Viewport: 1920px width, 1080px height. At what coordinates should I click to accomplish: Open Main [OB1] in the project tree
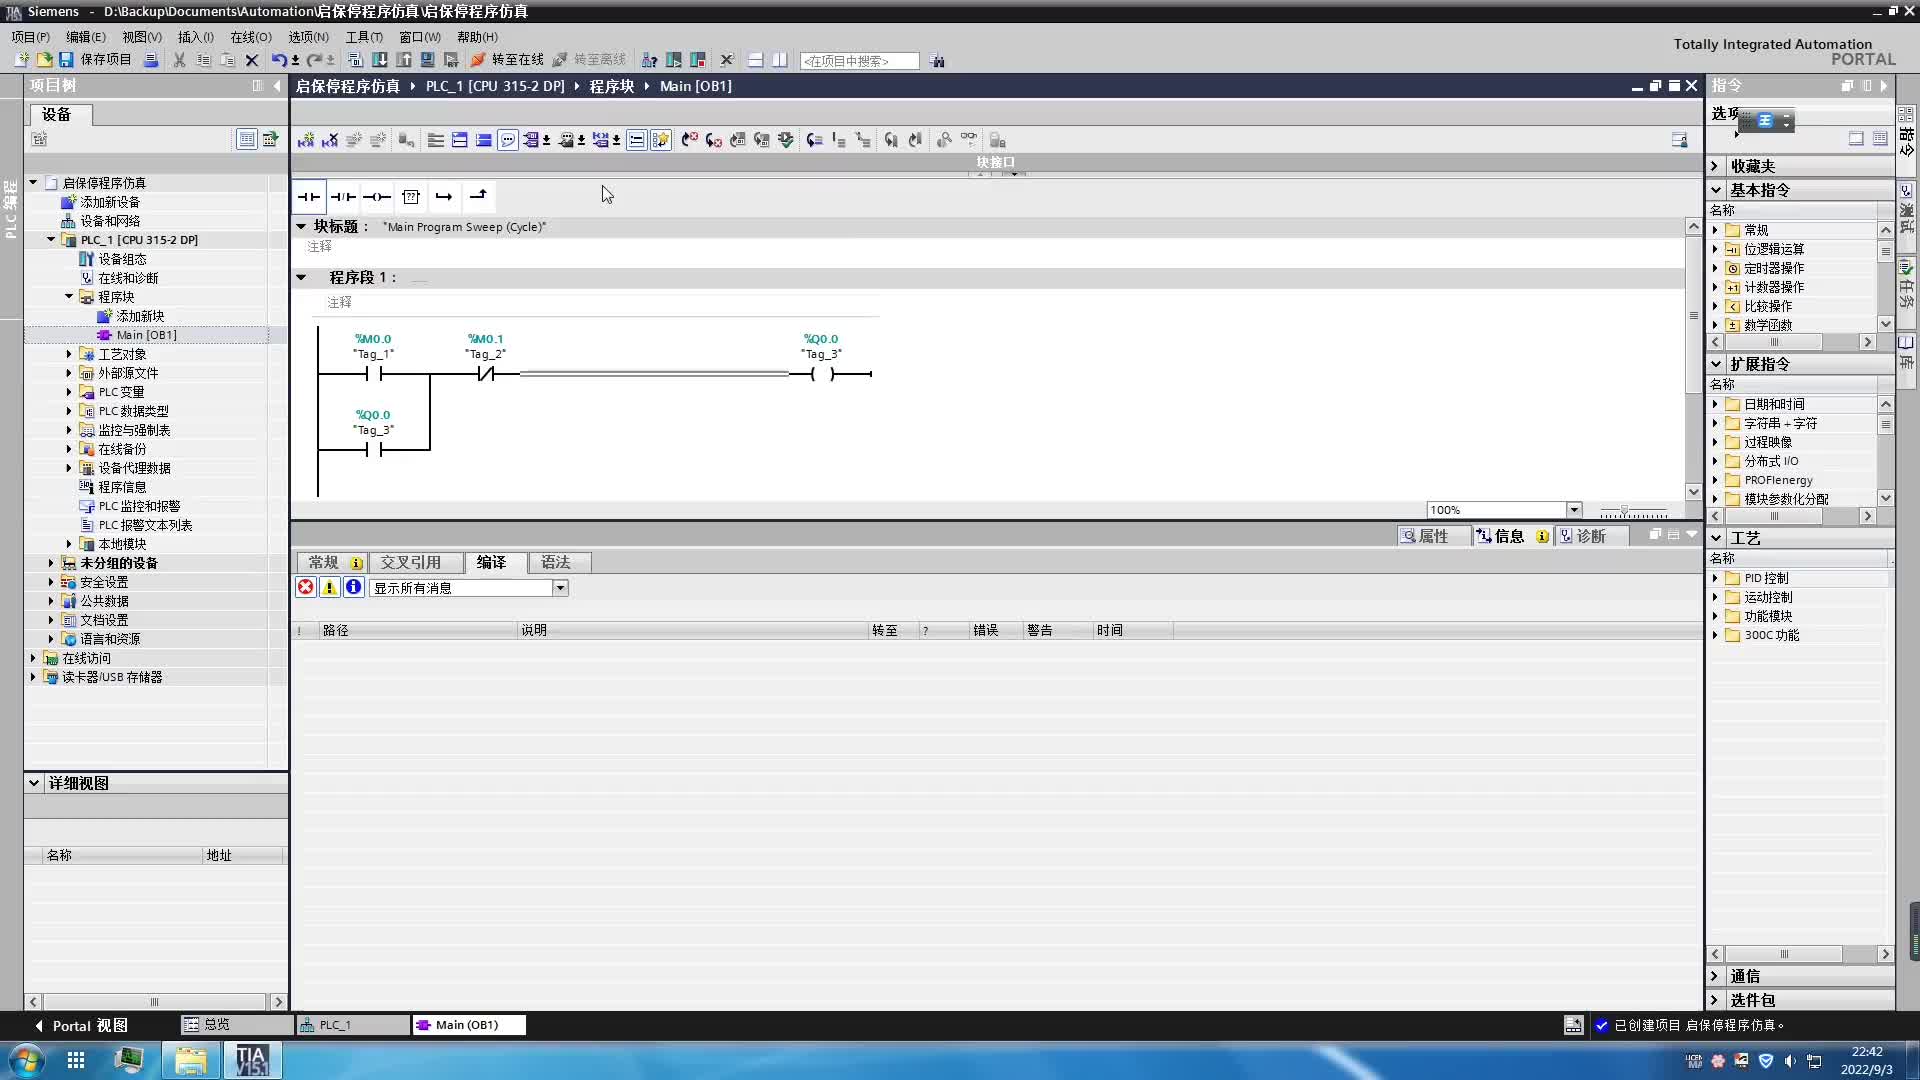(146, 335)
